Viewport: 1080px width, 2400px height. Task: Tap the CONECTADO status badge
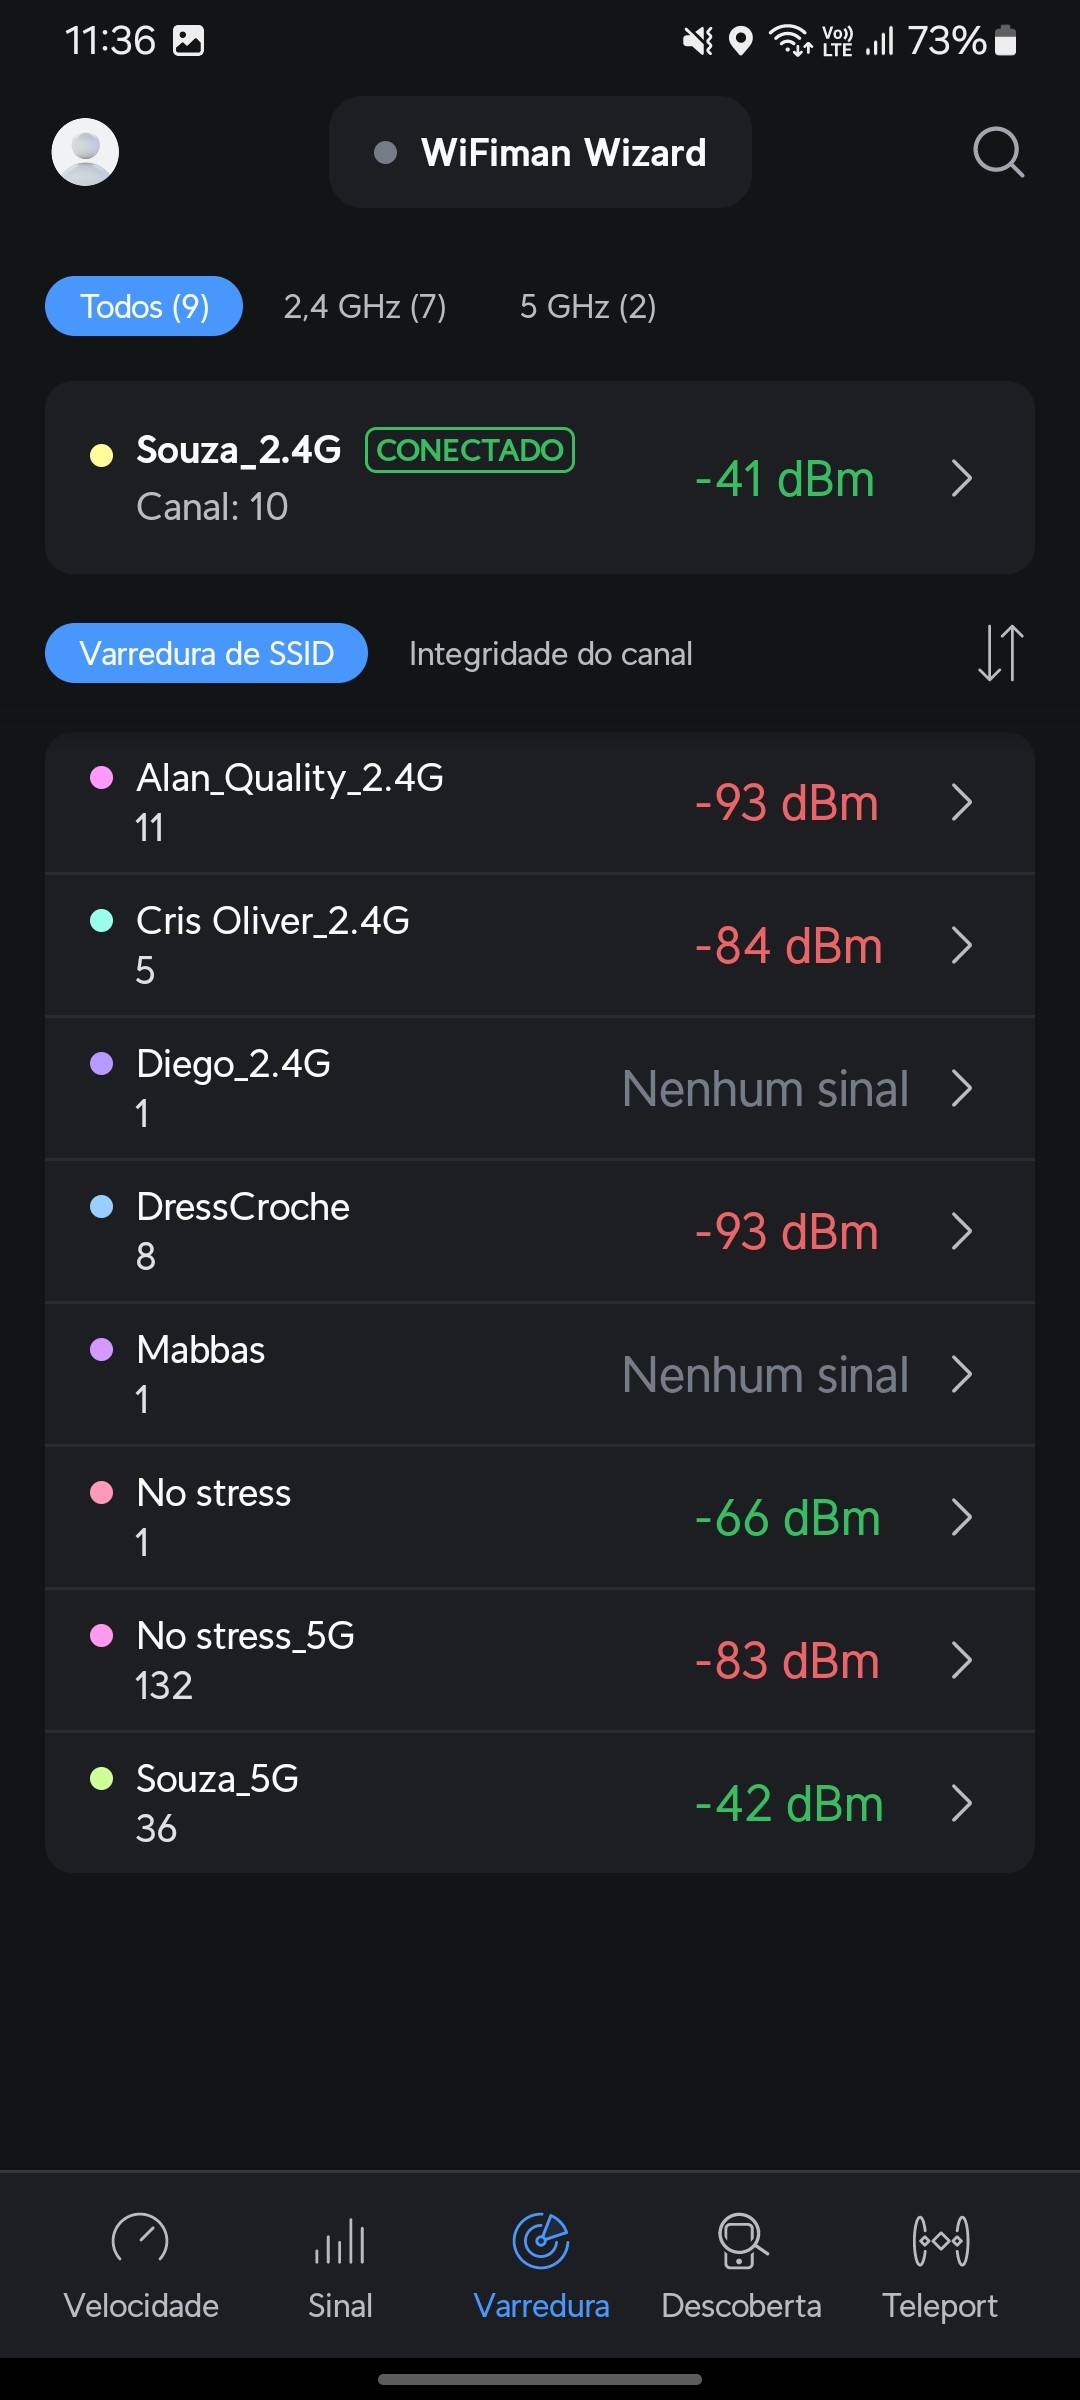click(470, 450)
